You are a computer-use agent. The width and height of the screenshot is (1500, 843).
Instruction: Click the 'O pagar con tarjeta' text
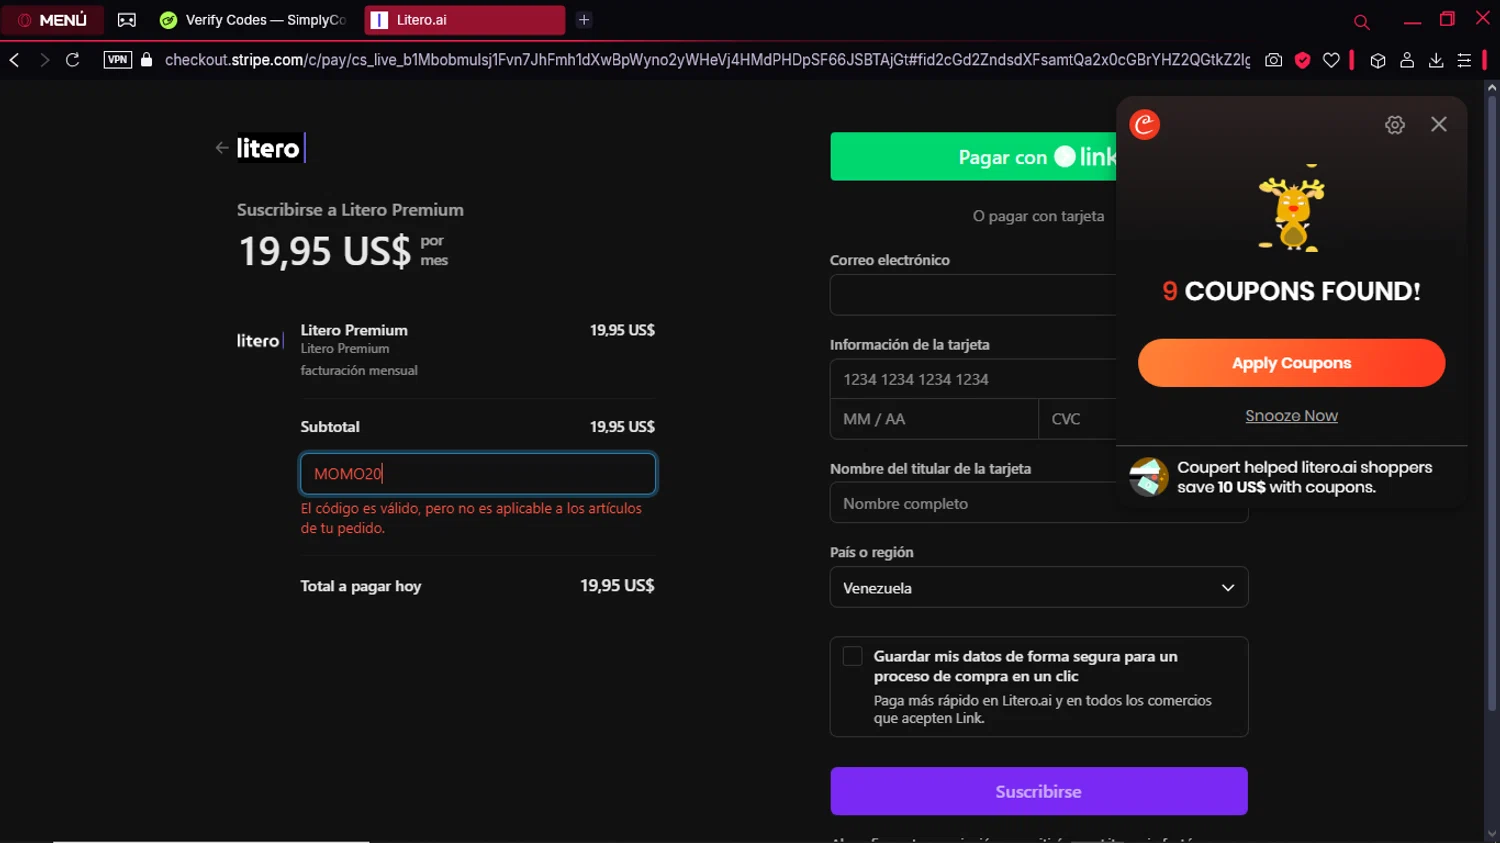coord(1039,216)
